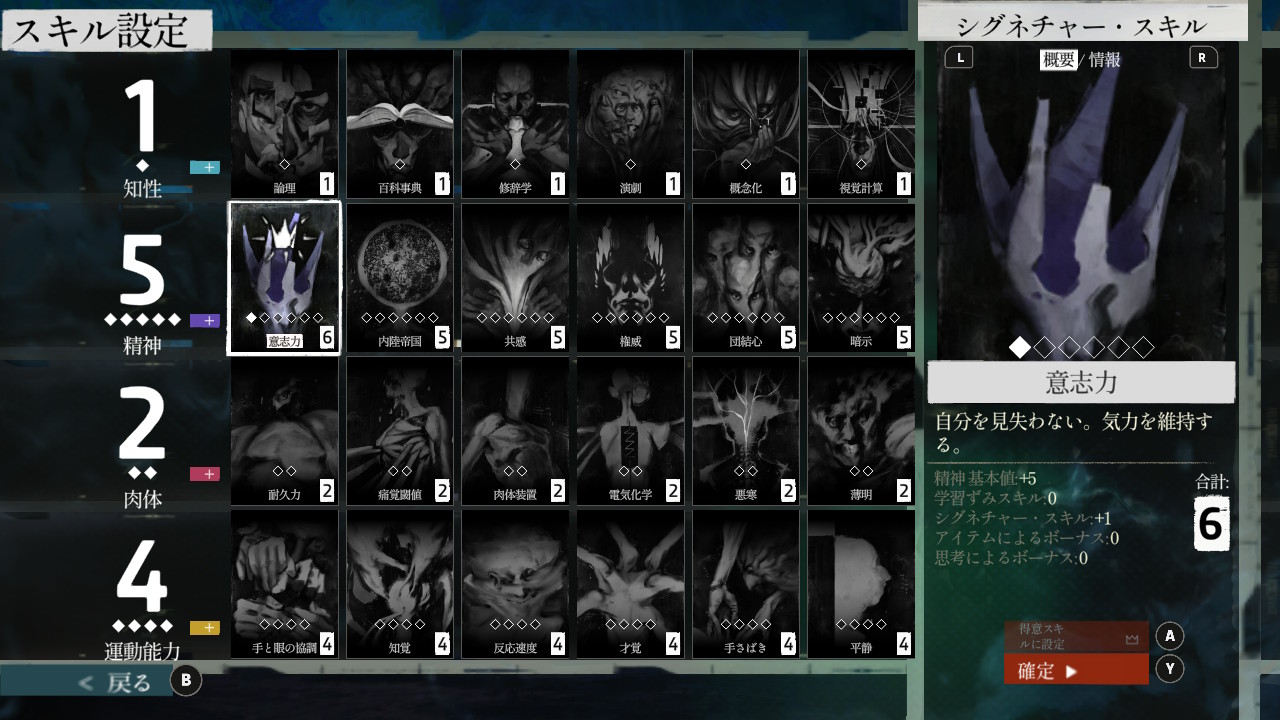Click the 知性 attribute label
This screenshot has height=720, width=1280.
pos(142,188)
